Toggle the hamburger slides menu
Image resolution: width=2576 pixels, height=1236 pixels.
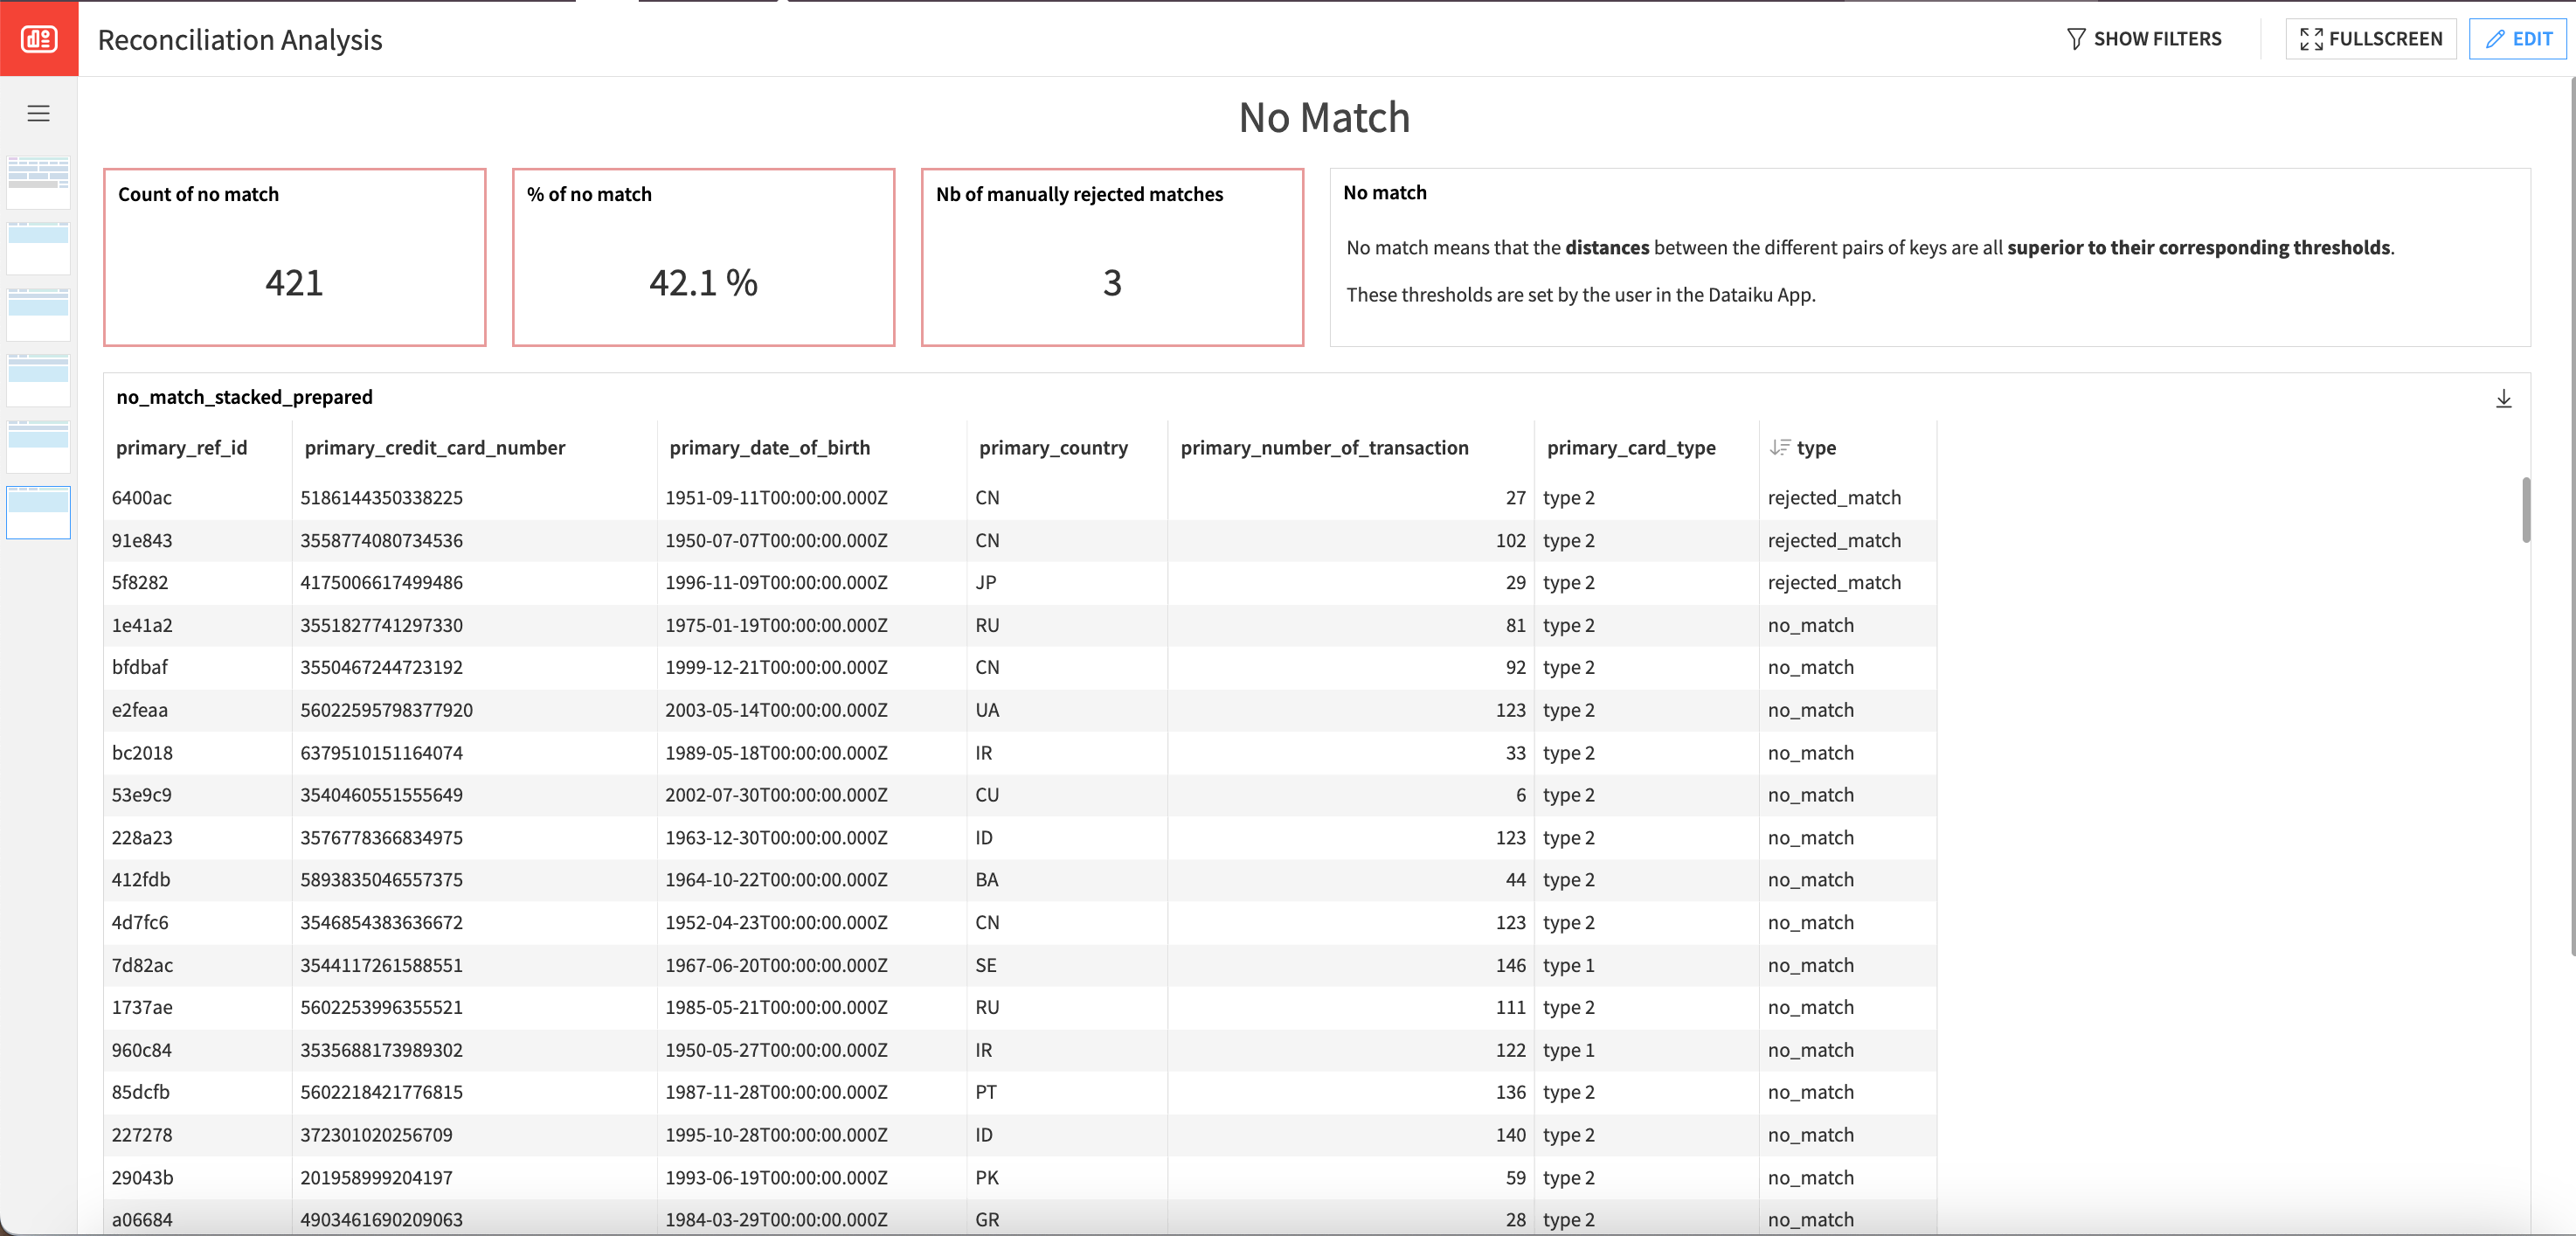pos(39,113)
